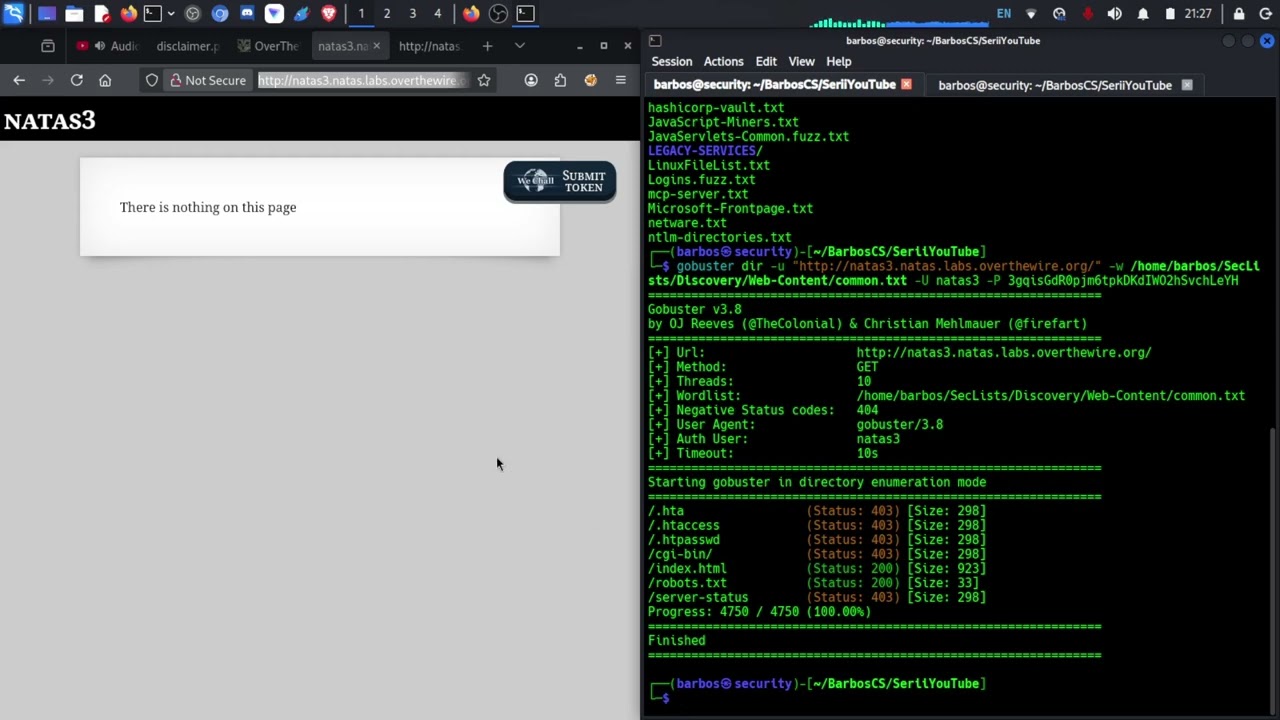This screenshot has height=720, width=1280.
Task: Click the show desktop panel icon
Action: [47, 14]
